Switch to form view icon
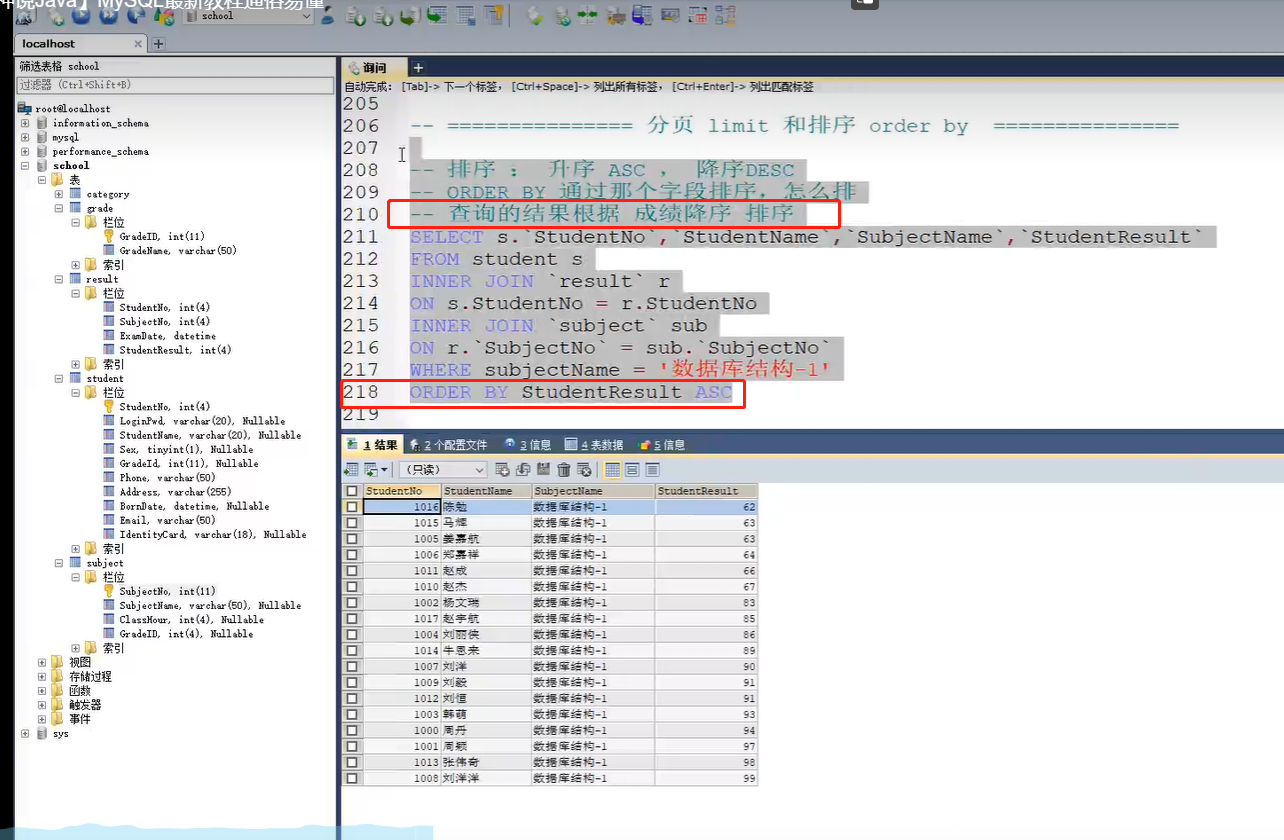 pos(632,468)
